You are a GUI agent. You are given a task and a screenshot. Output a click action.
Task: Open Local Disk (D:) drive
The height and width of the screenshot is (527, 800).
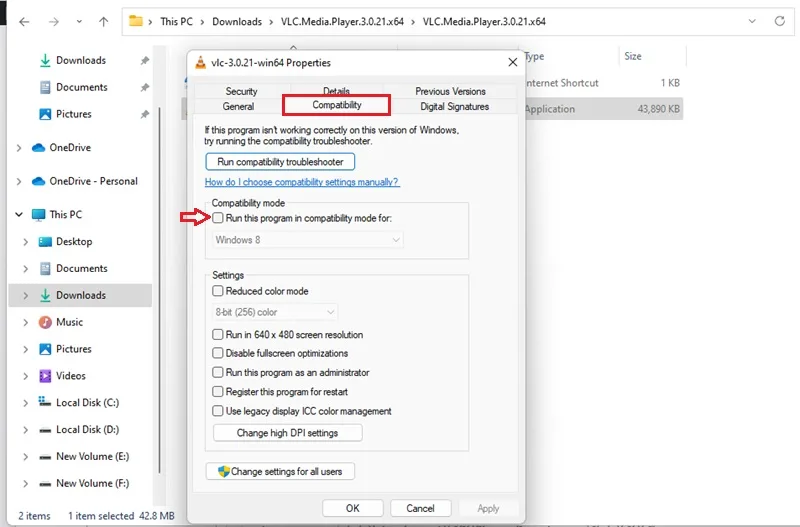click(87, 430)
